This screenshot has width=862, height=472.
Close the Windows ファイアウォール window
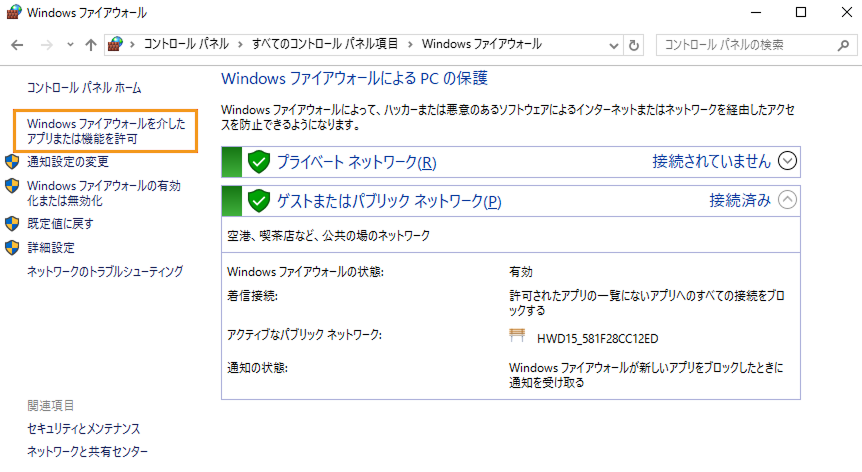click(x=847, y=12)
